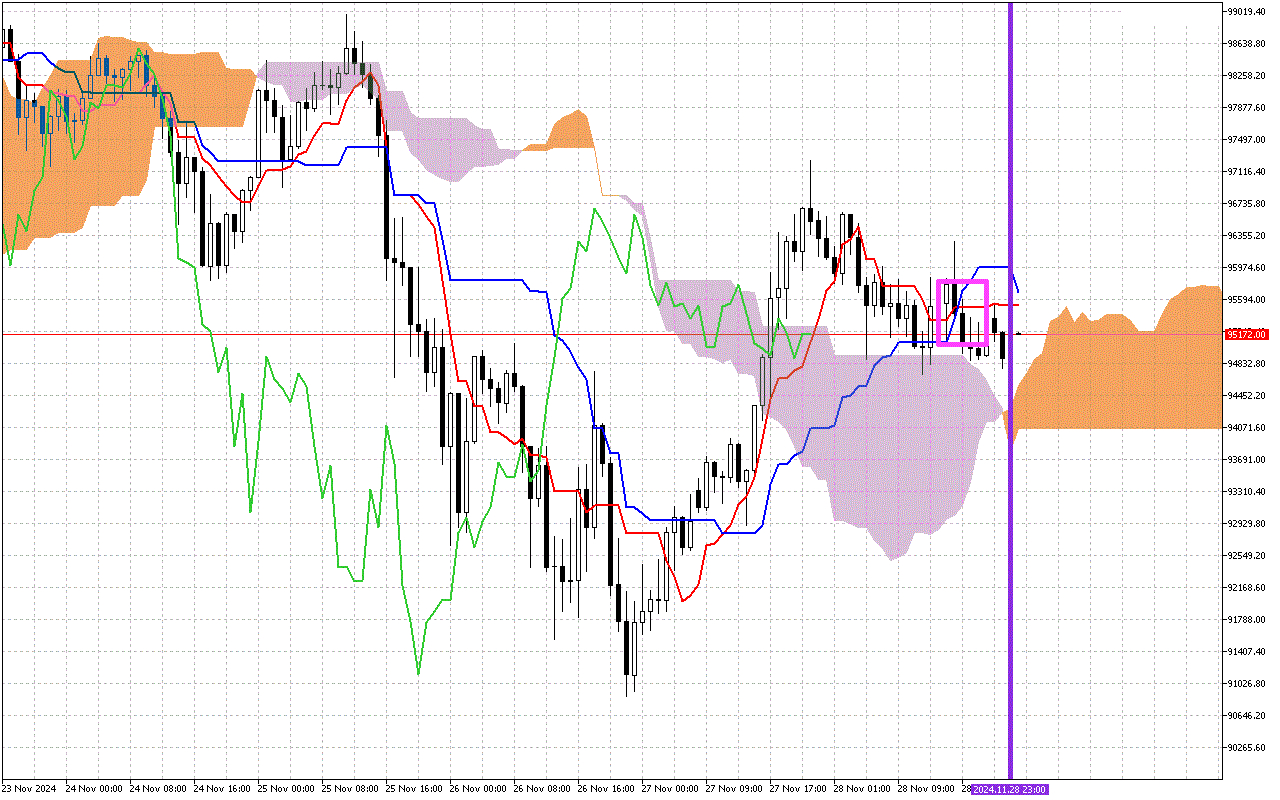The width and height of the screenshot is (1280, 800).
Task: Click the 24 Nov 00:00 time label
Action: tap(94, 789)
